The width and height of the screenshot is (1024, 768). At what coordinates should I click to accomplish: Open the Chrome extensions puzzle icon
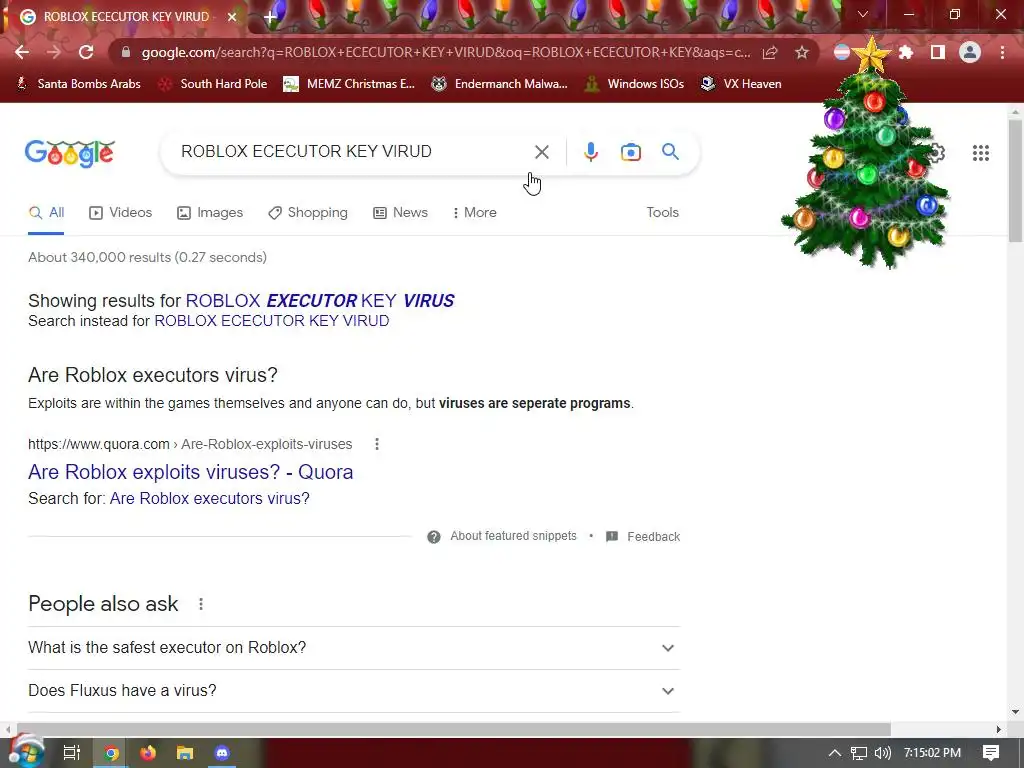point(906,52)
